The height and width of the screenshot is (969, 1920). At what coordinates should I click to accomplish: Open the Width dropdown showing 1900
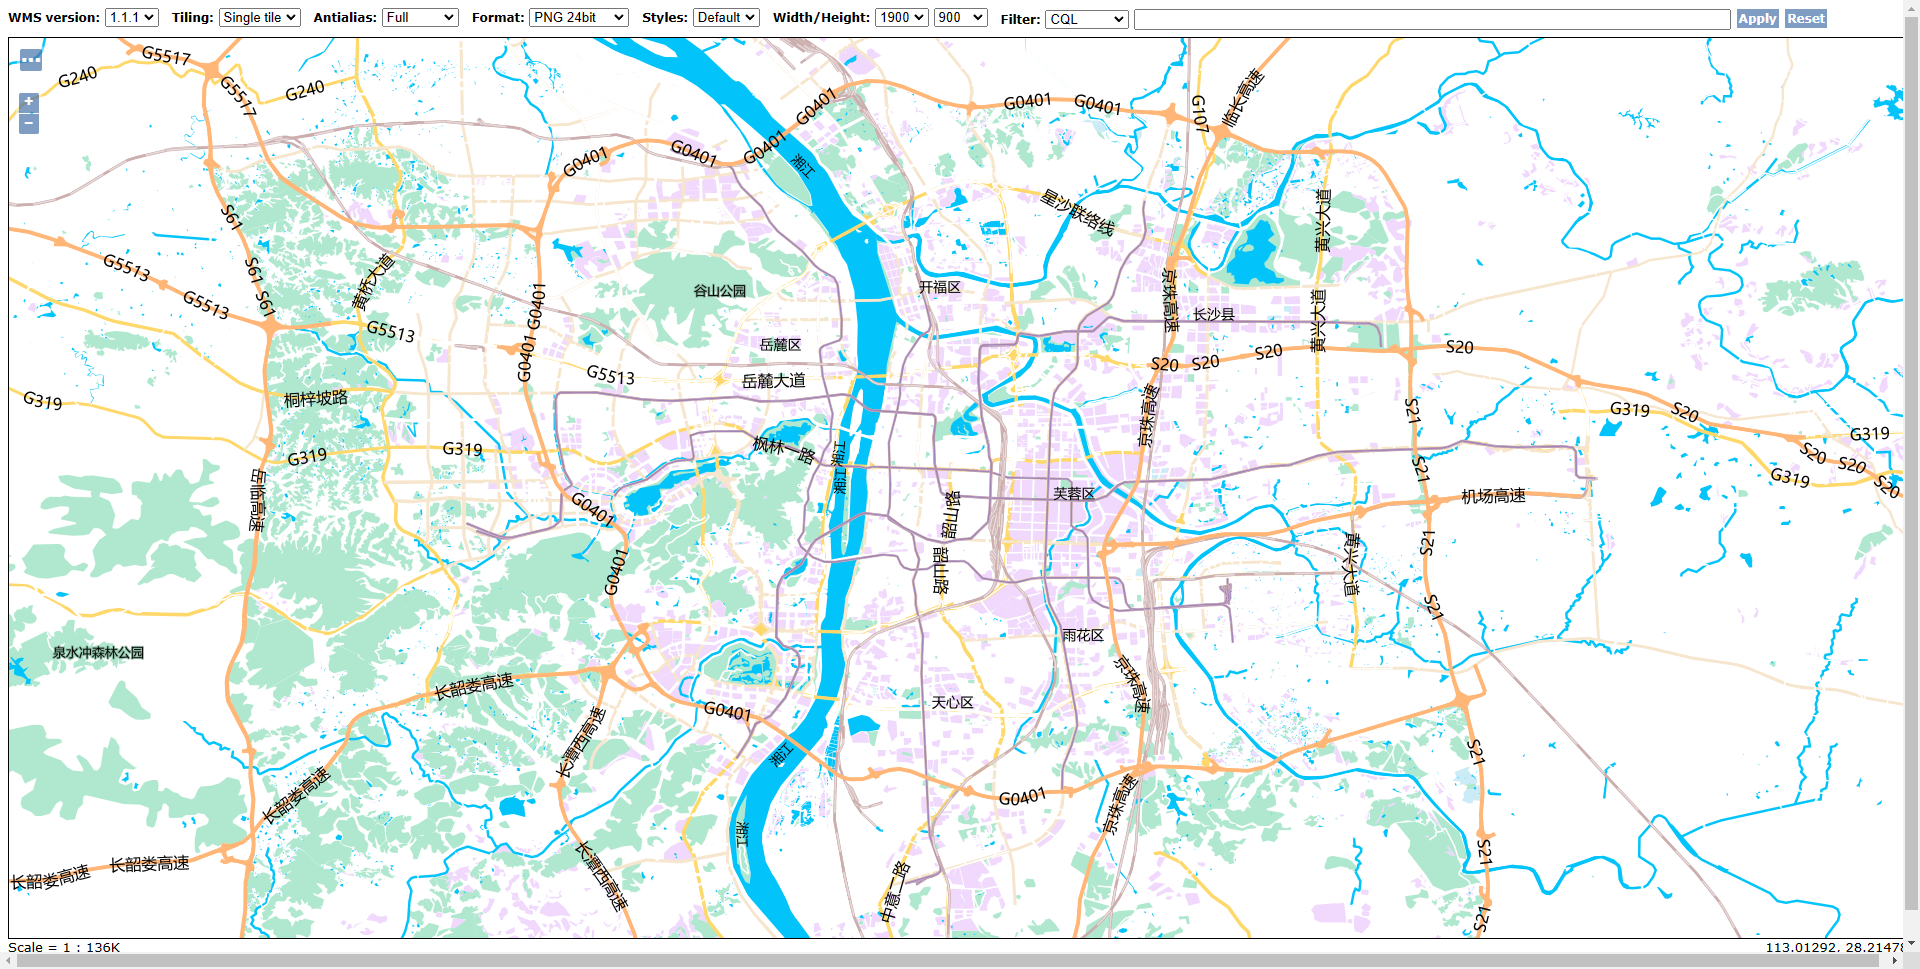(x=902, y=18)
